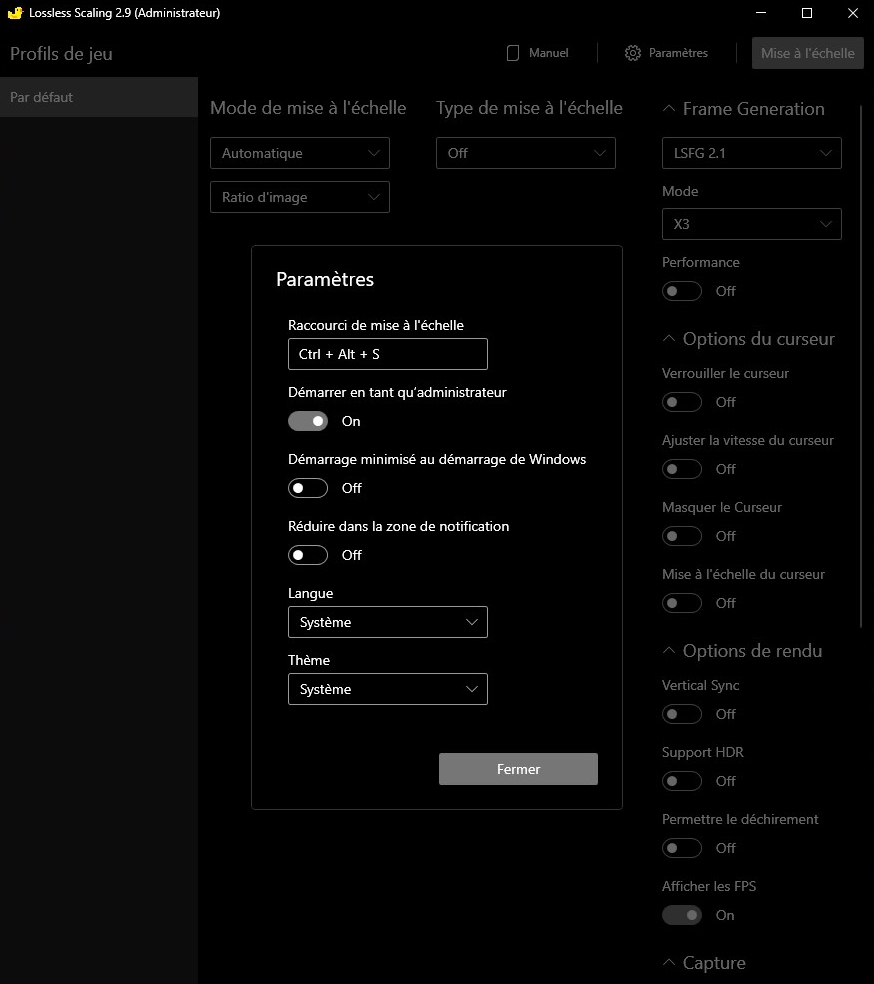Close the Lossless Scaling window
The height and width of the screenshot is (984, 874).
853,13
